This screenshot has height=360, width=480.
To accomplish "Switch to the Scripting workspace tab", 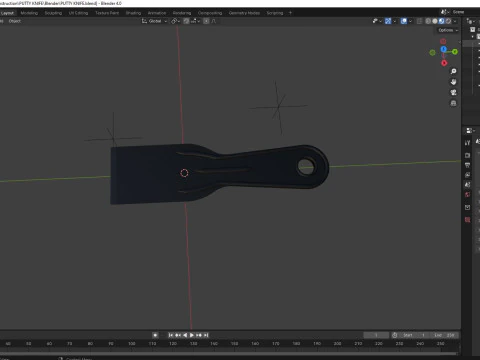I will (x=275, y=13).
